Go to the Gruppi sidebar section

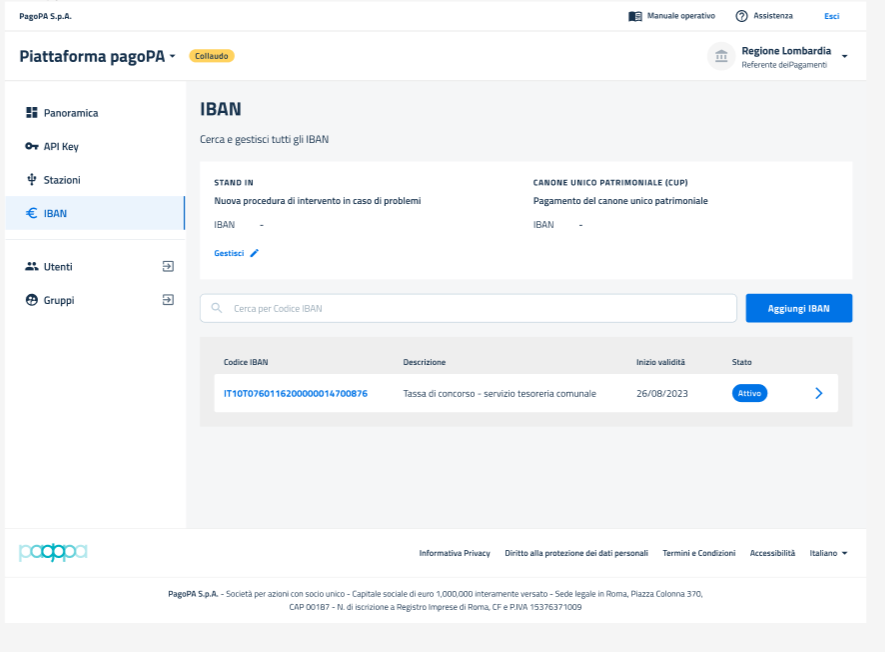point(58,300)
